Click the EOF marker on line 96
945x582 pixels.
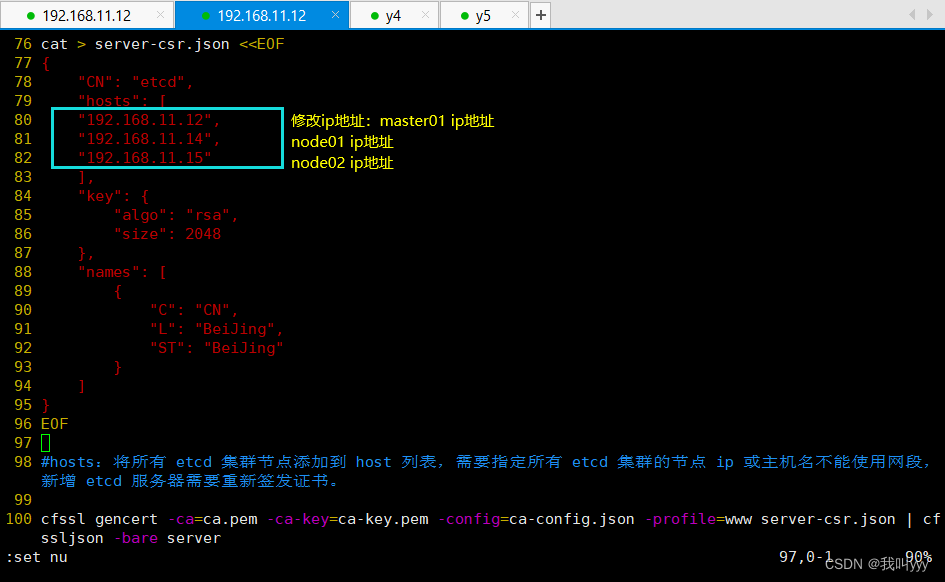click(54, 424)
